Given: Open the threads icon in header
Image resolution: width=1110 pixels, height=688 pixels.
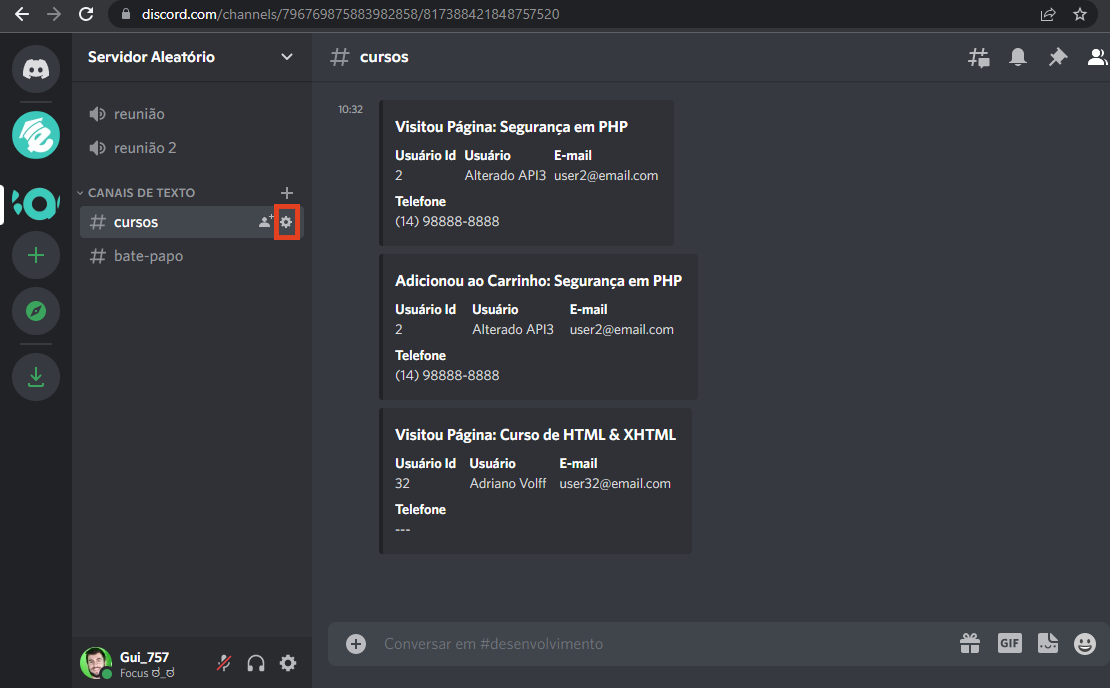Looking at the screenshot, I should 979,57.
